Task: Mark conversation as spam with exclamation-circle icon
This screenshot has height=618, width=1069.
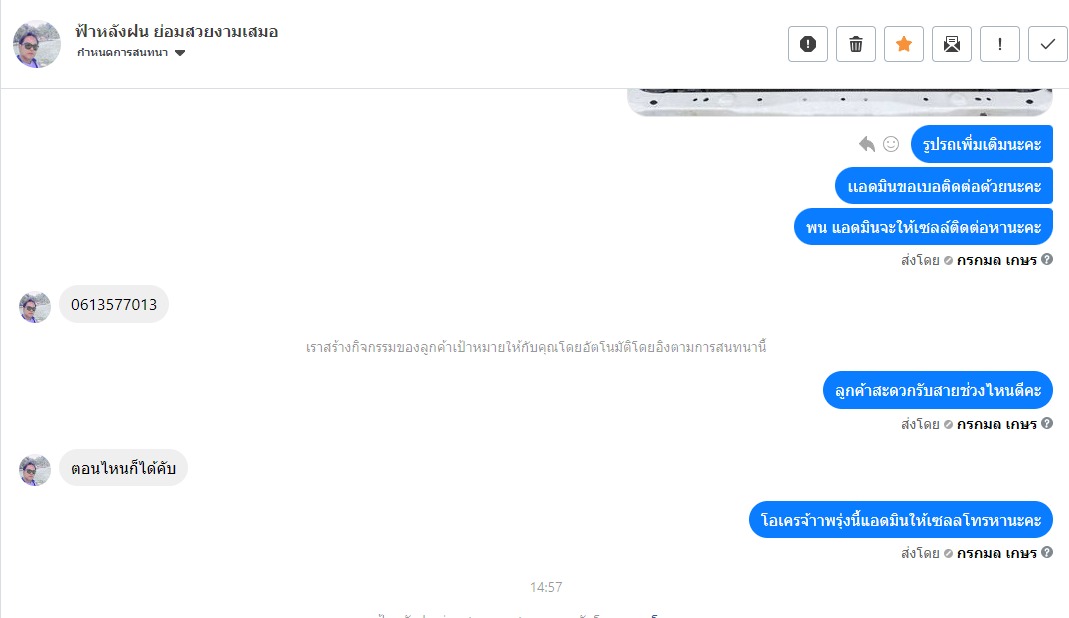Action: pos(808,44)
